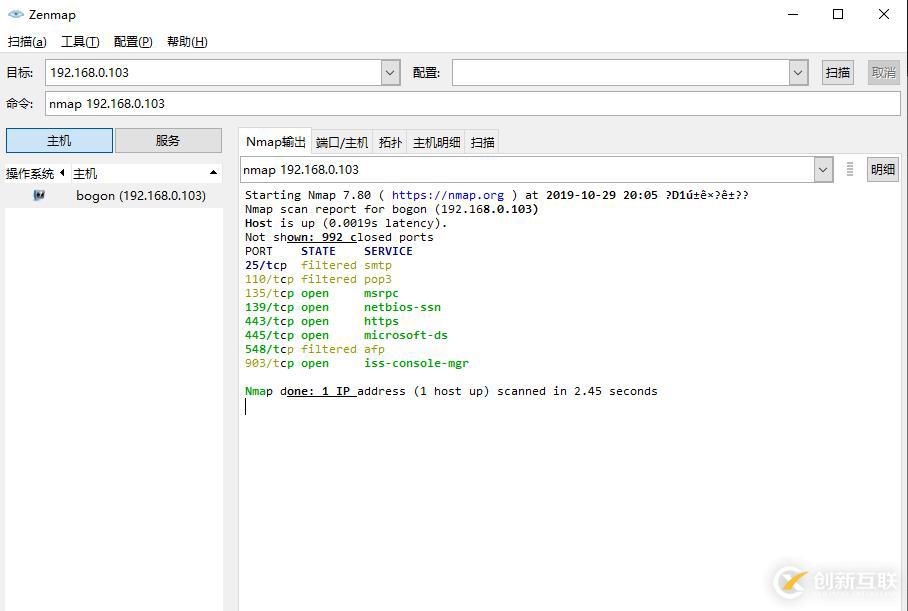Click the 扫描 scan button
This screenshot has width=908, height=611.
coord(837,73)
